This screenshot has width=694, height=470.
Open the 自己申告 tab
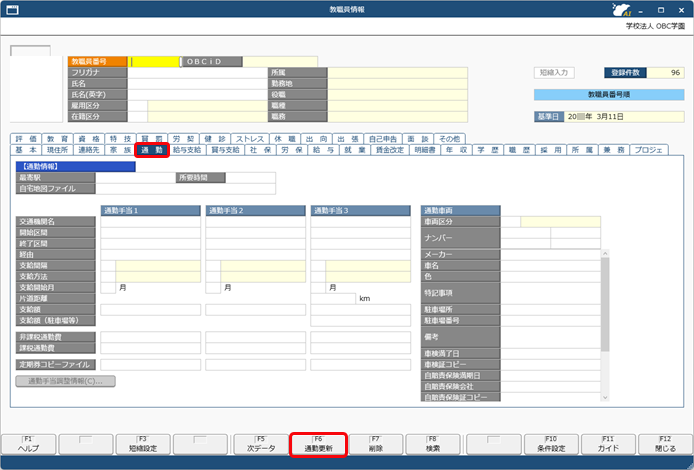coord(384,137)
